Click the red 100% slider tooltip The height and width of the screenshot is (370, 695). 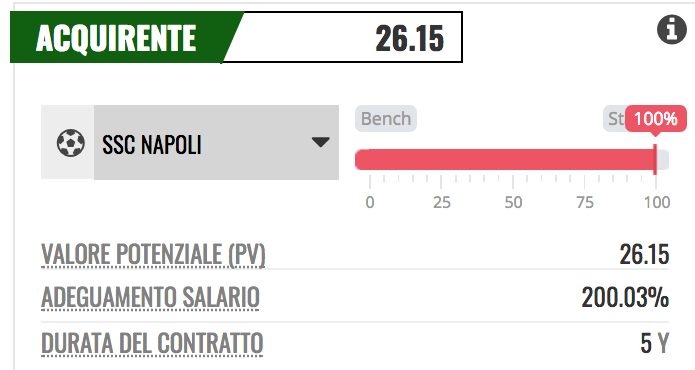point(656,119)
